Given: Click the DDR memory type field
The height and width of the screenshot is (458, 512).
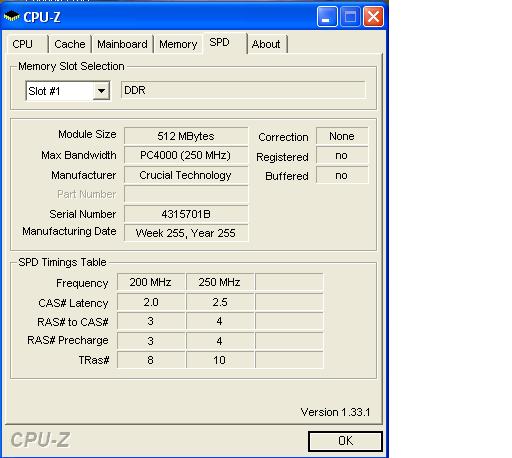Looking at the screenshot, I should (x=243, y=90).
